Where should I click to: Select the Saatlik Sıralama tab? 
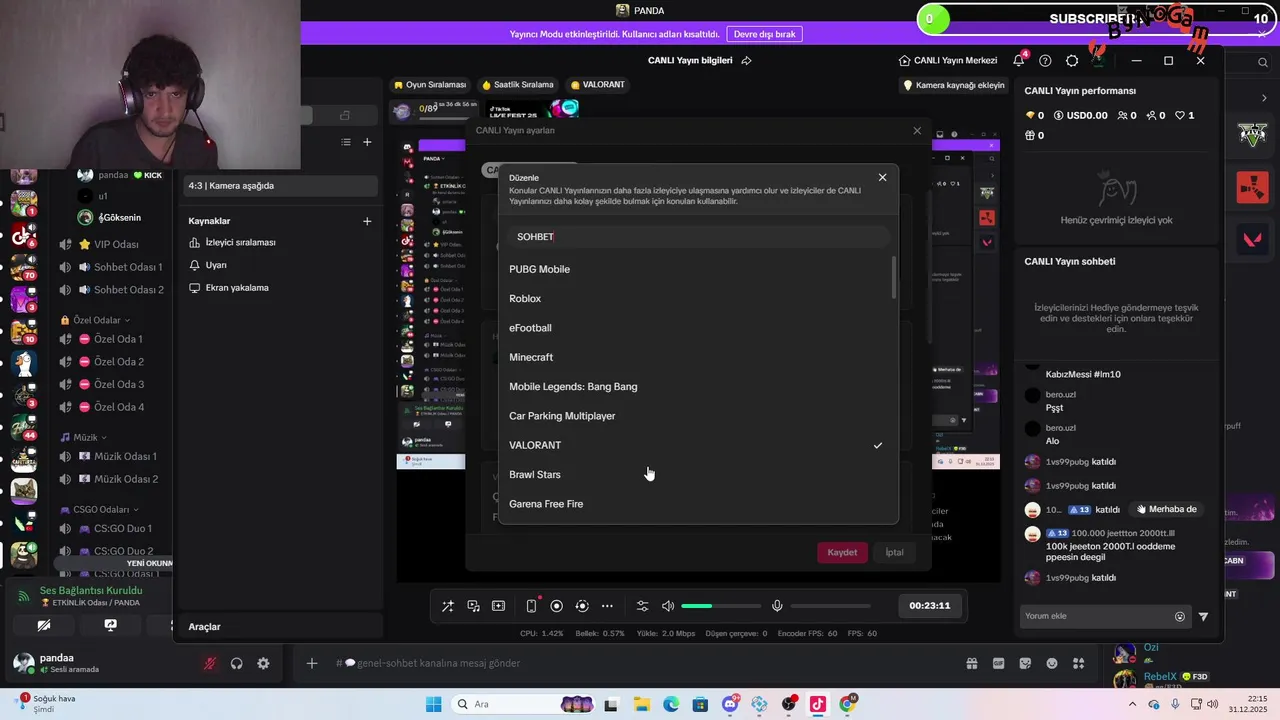coord(517,85)
